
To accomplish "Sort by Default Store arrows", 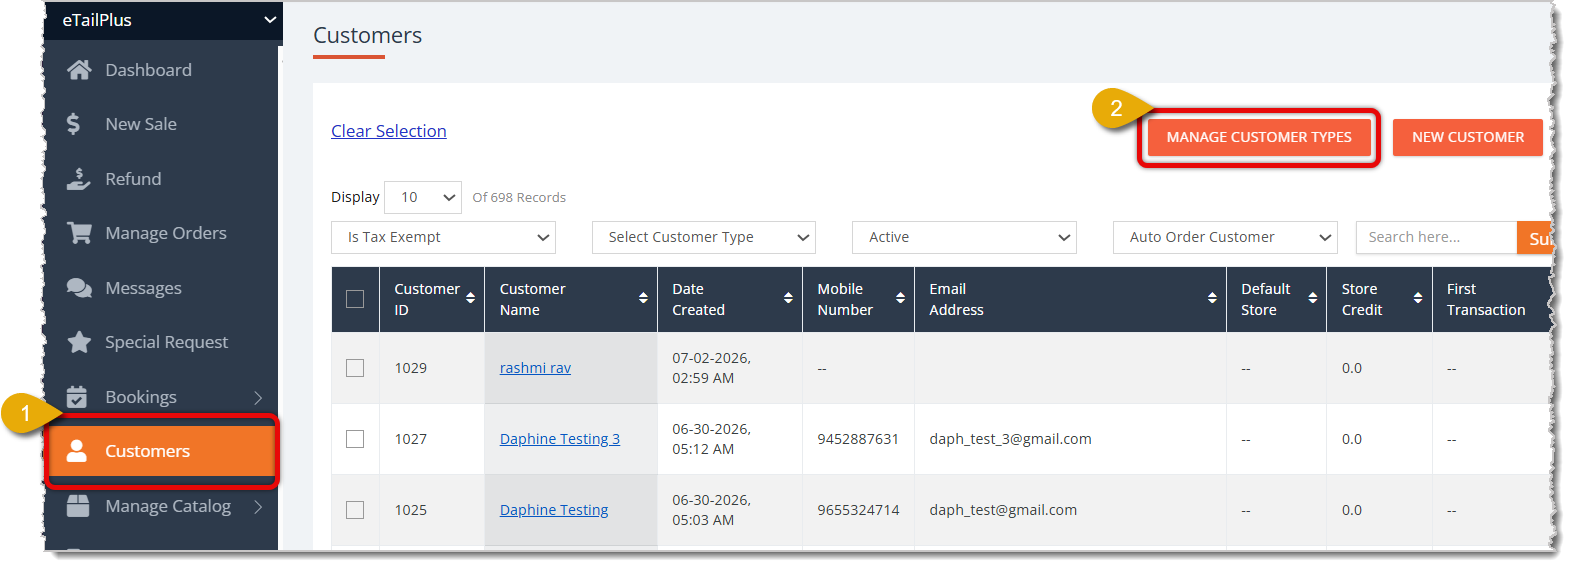I will click(1312, 298).
